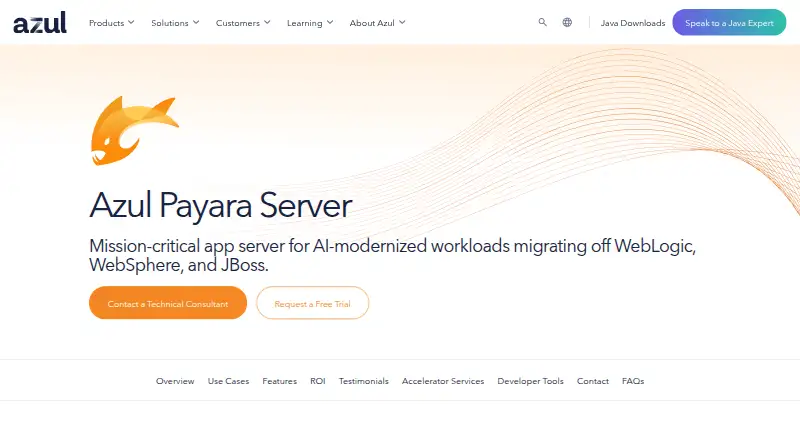The height and width of the screenshot is (440, 800).
Task: Click the Azul logo in the header
Action: [40, 22]
